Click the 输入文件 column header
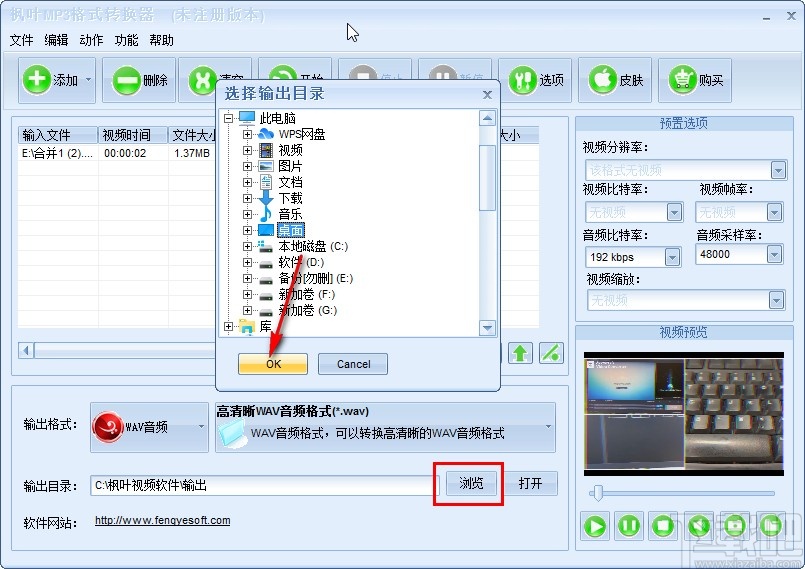Viewport: 805px width, 569px height. point(58,135)
